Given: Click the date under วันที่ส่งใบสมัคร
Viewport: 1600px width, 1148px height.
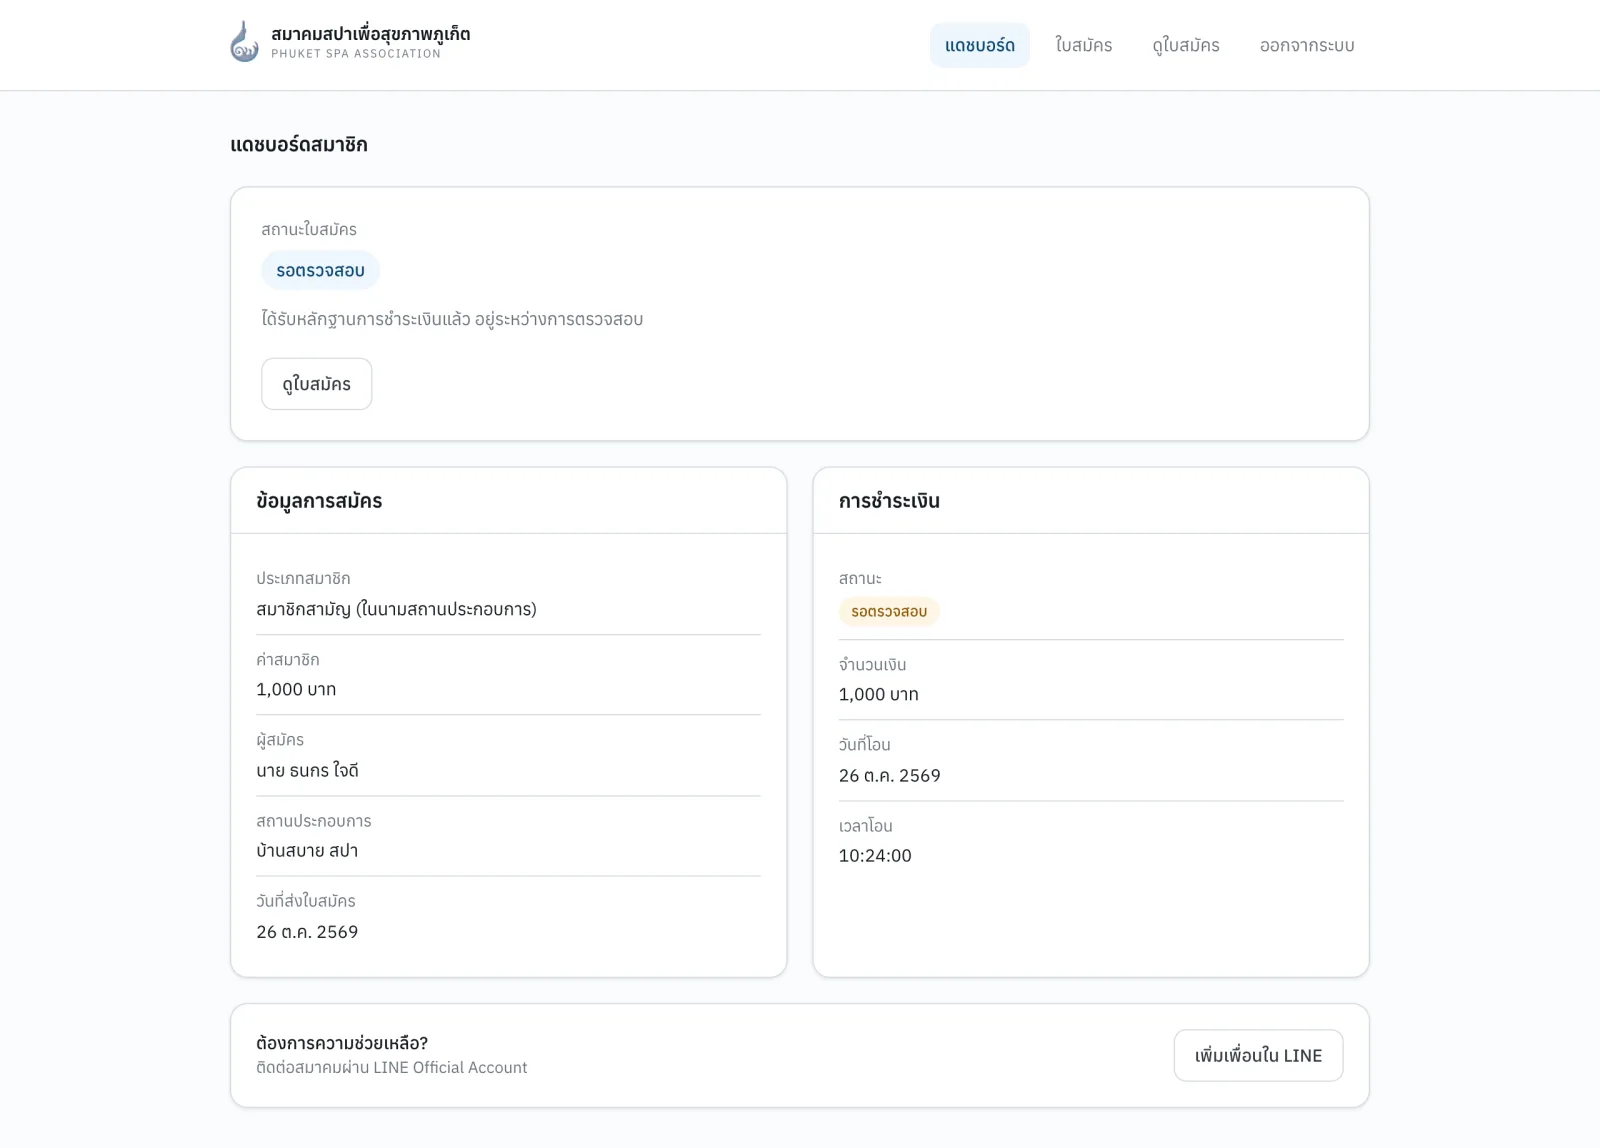Looking at the screenshot, I should point(307,931).
